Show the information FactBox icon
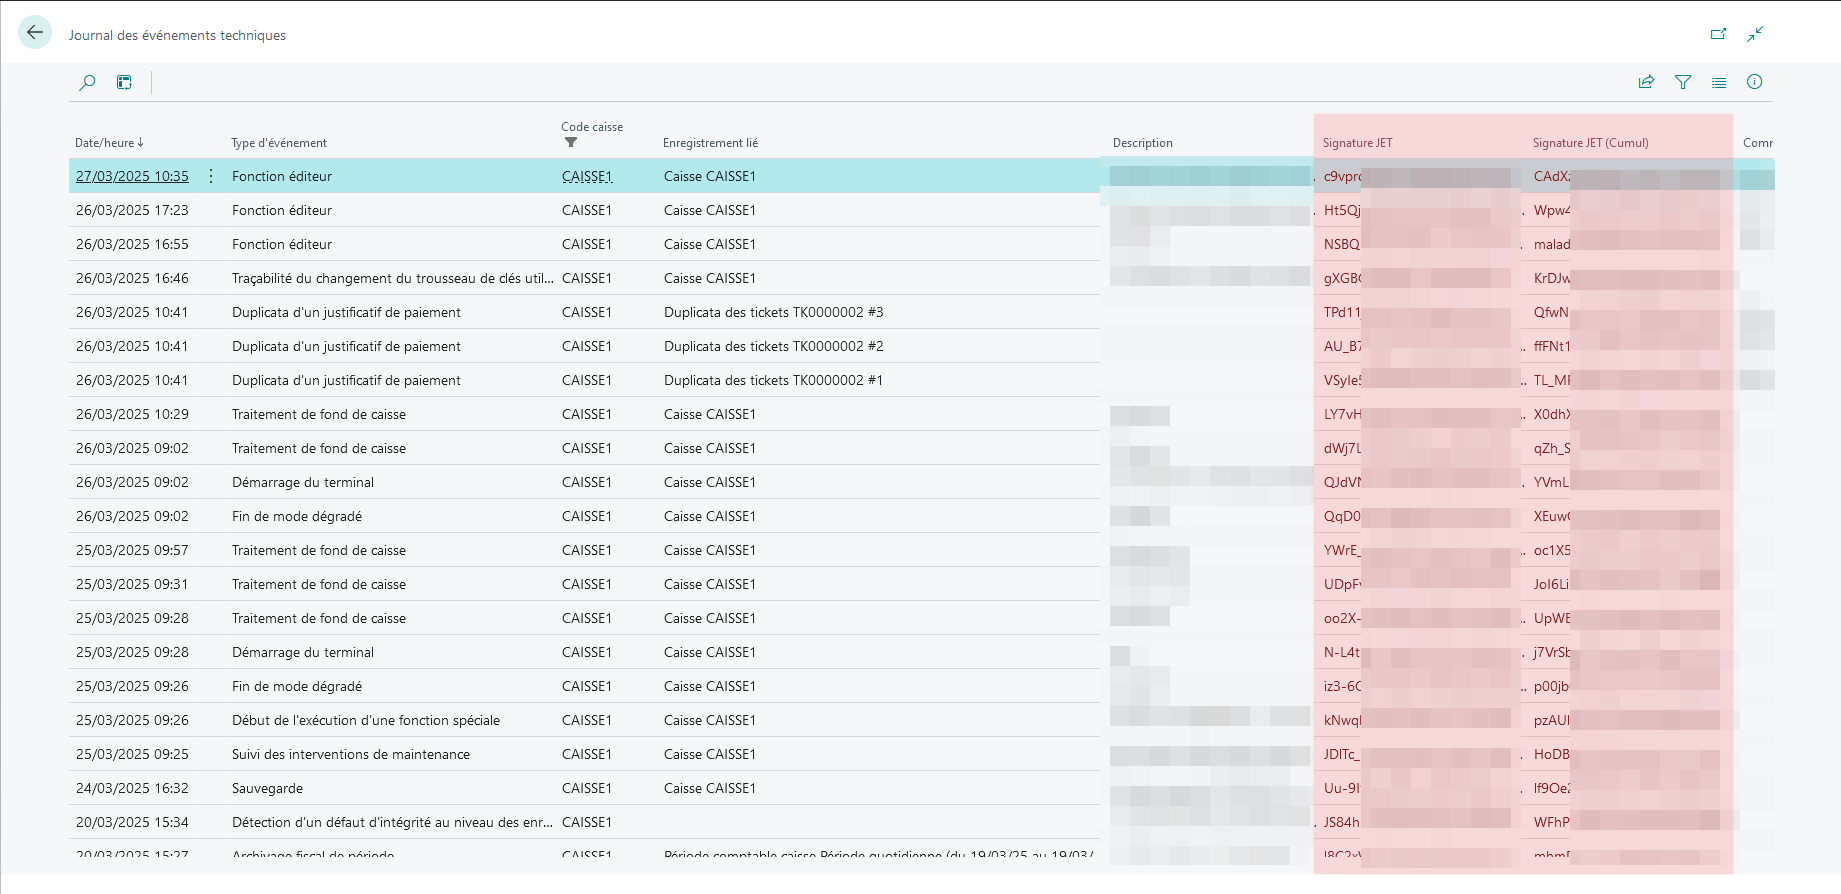Image resolution: width=1841 pixels, height=894 pixels. coord(1755,82)
